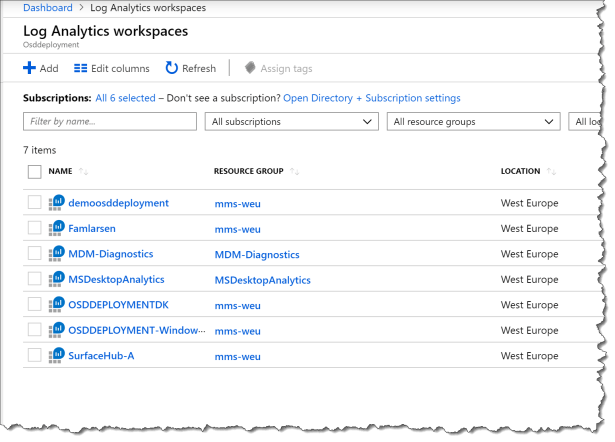
Task: Click the MSDesktopAnalytics workspace icon
Action: click(x=56, y=279)
